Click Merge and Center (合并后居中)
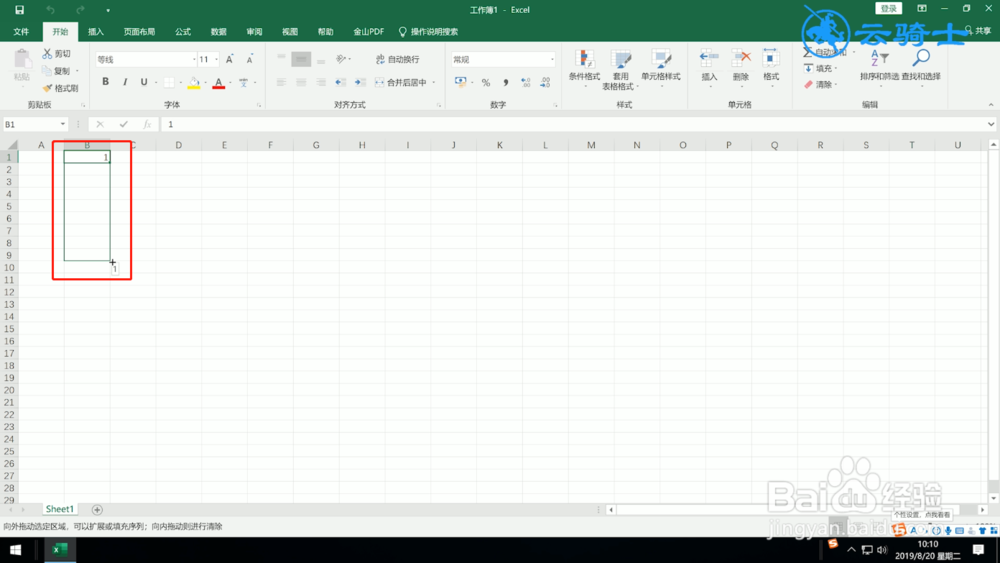This screenshot has height=563, width=1000. click(x=401, y=82)
